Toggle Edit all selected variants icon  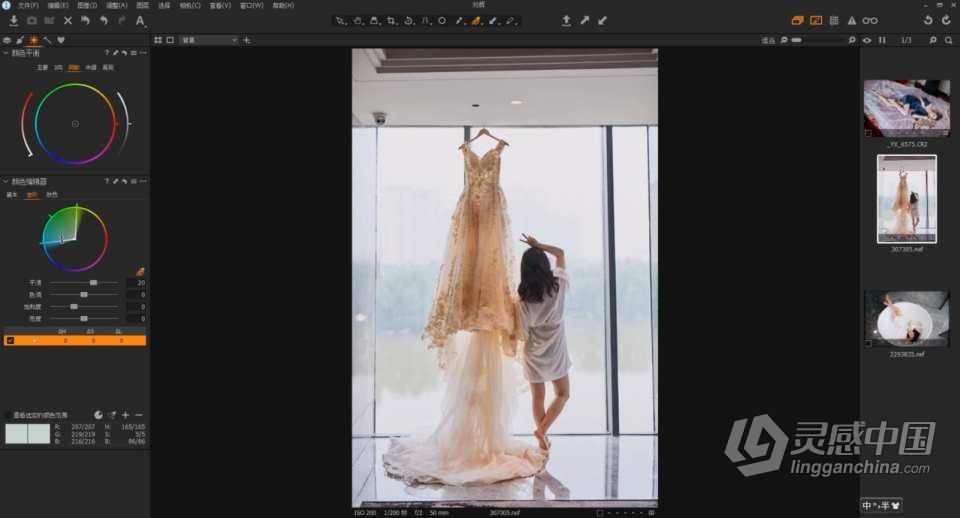point(797,21)
